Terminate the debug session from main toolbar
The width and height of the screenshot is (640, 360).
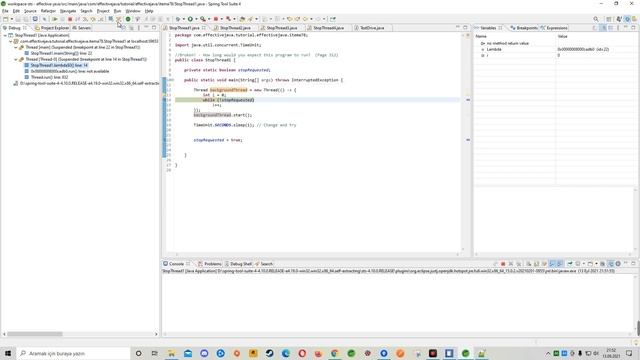tap(70, 19)
